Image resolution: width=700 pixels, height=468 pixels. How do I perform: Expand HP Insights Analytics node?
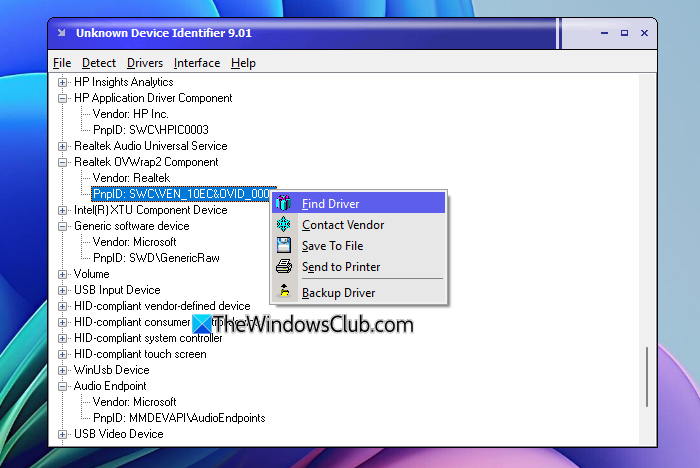(x=62, y=82)
